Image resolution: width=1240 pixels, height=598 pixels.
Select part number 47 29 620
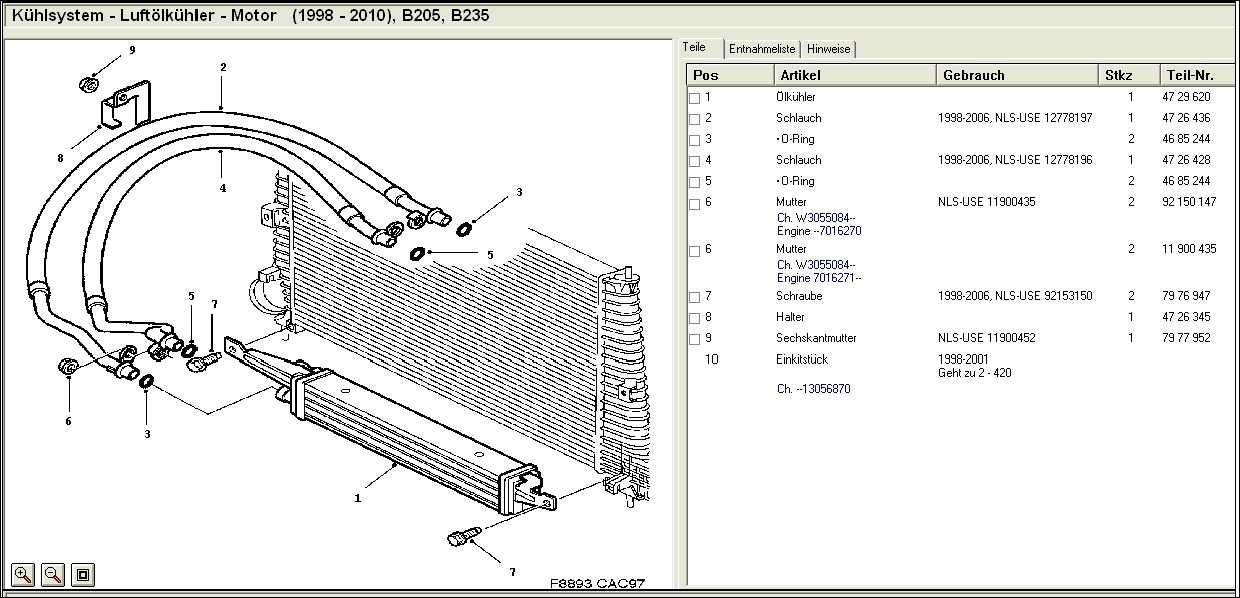pyautogui.click(x=1186, y=97)
